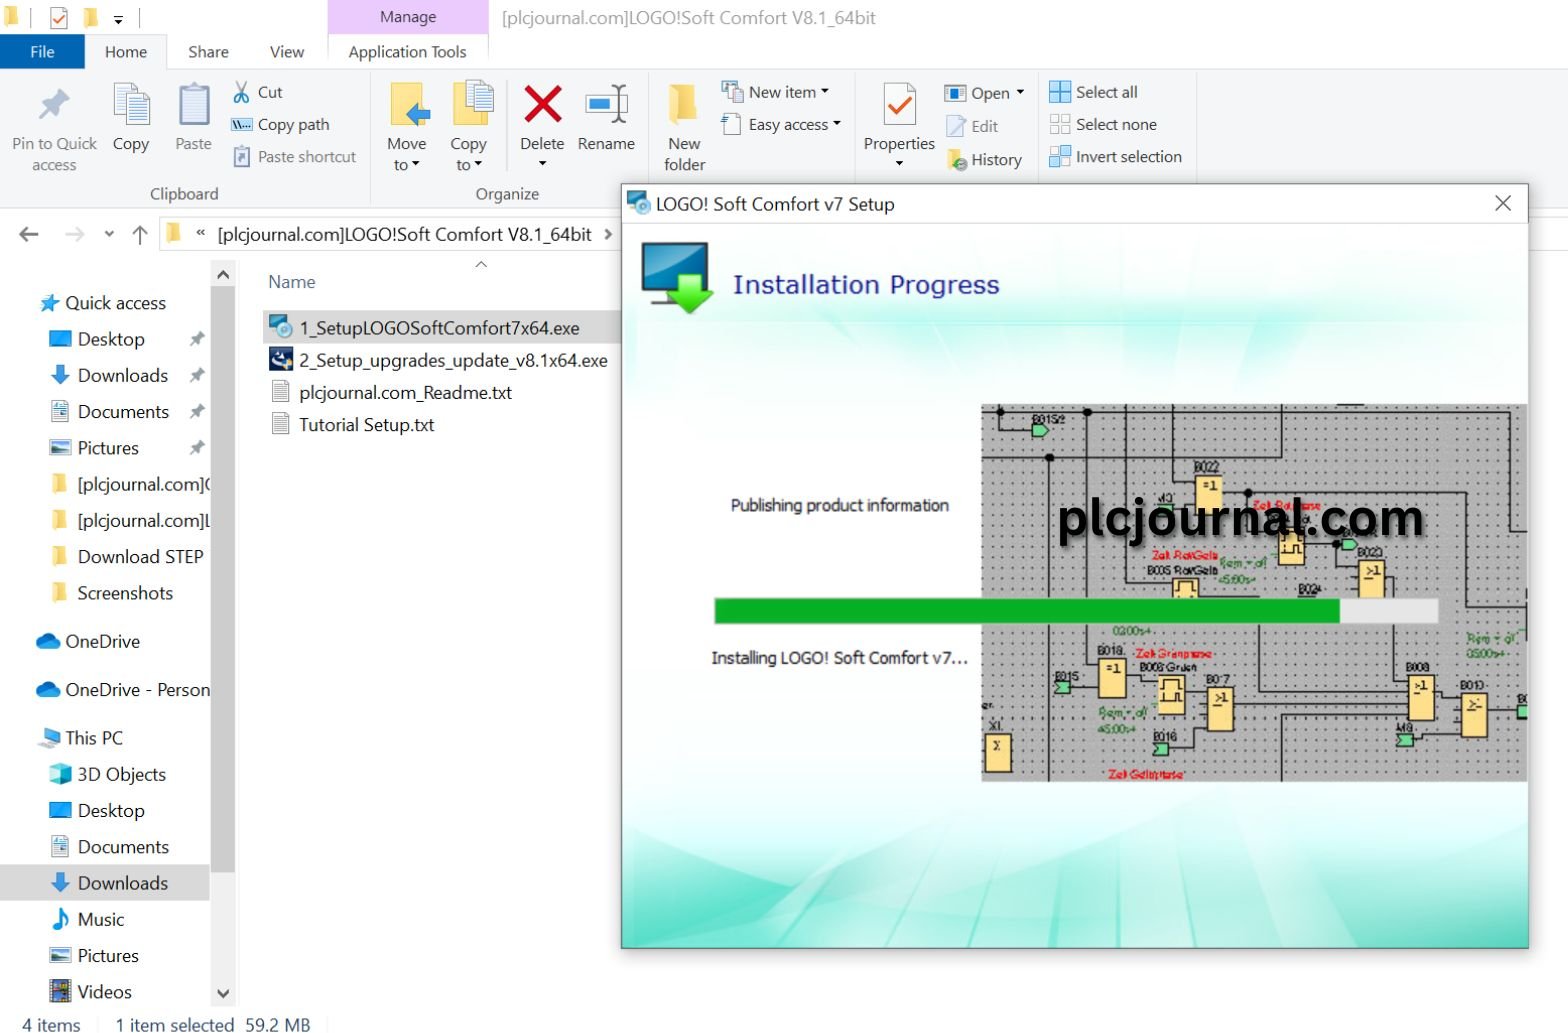This screenshot has width=1568, height=1033.
Task: Open the File menu tab
Action: [42, 52]
